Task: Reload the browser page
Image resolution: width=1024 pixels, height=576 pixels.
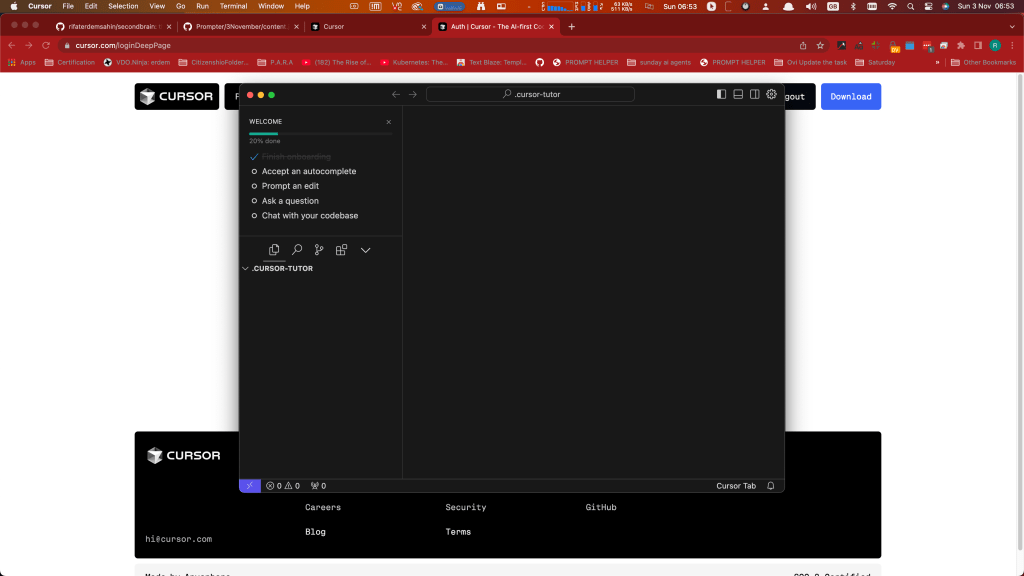Action: 46,46
